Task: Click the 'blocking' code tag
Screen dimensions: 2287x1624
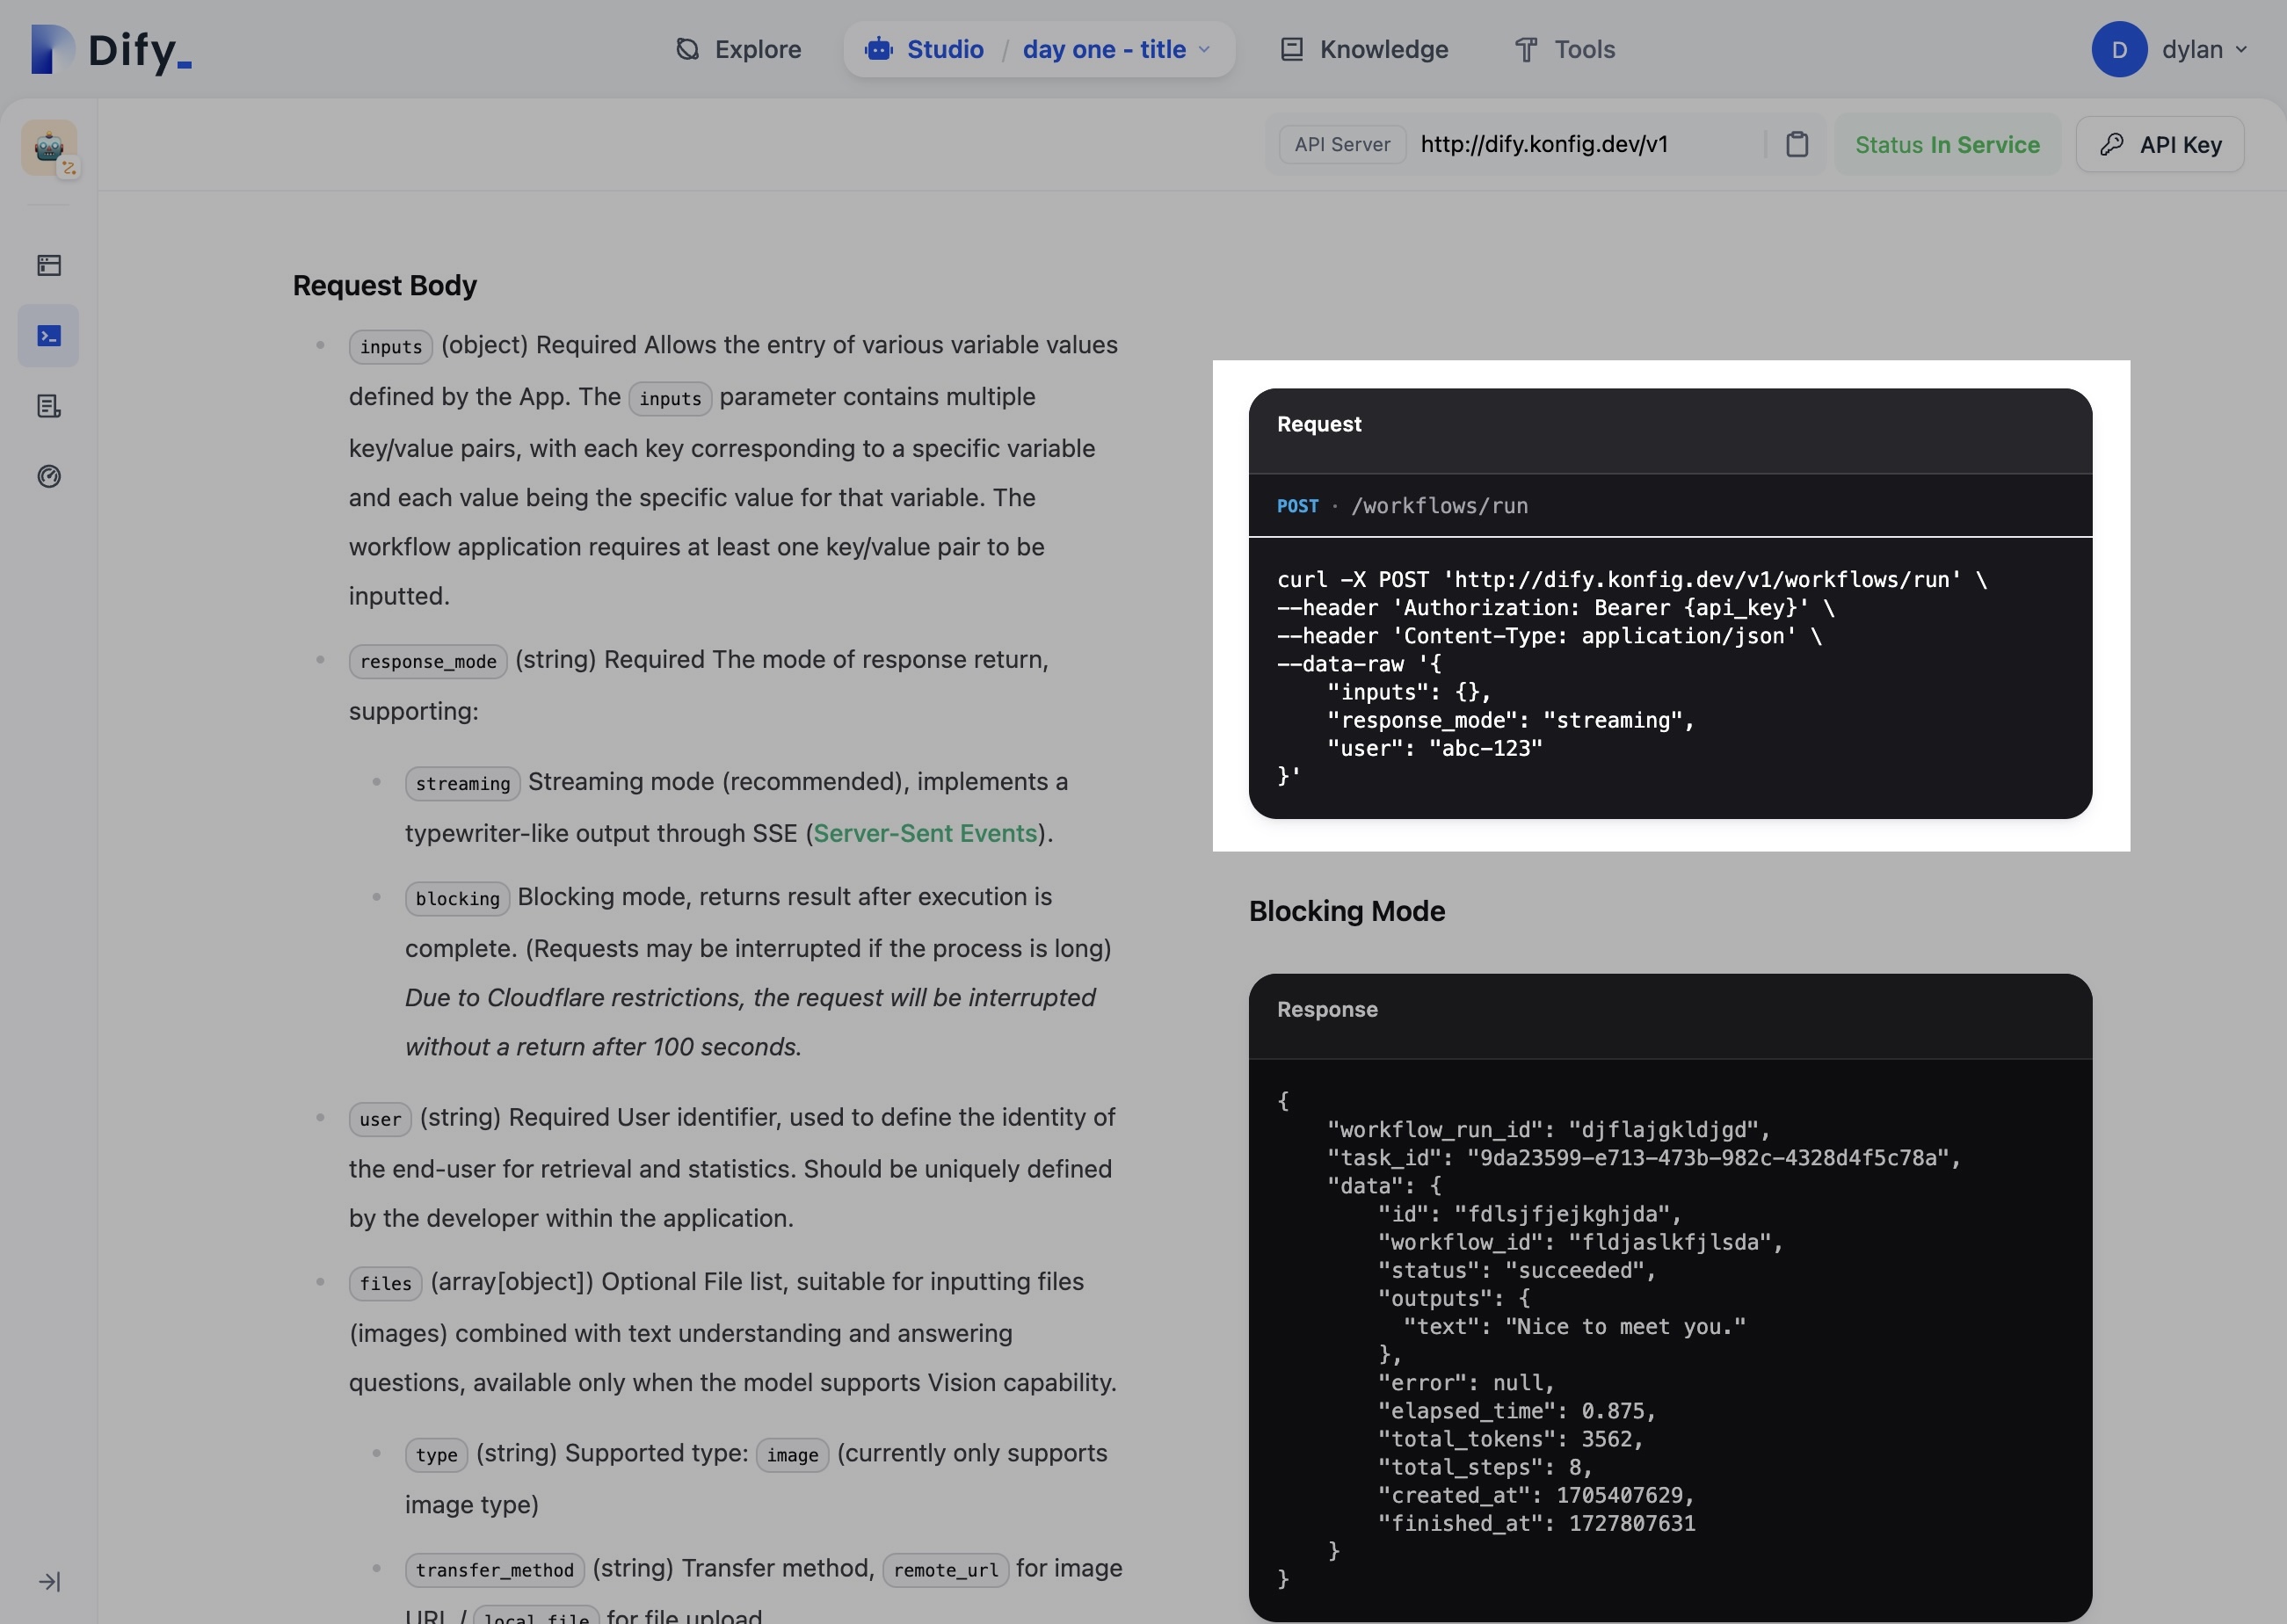Action: pos(457,898)
